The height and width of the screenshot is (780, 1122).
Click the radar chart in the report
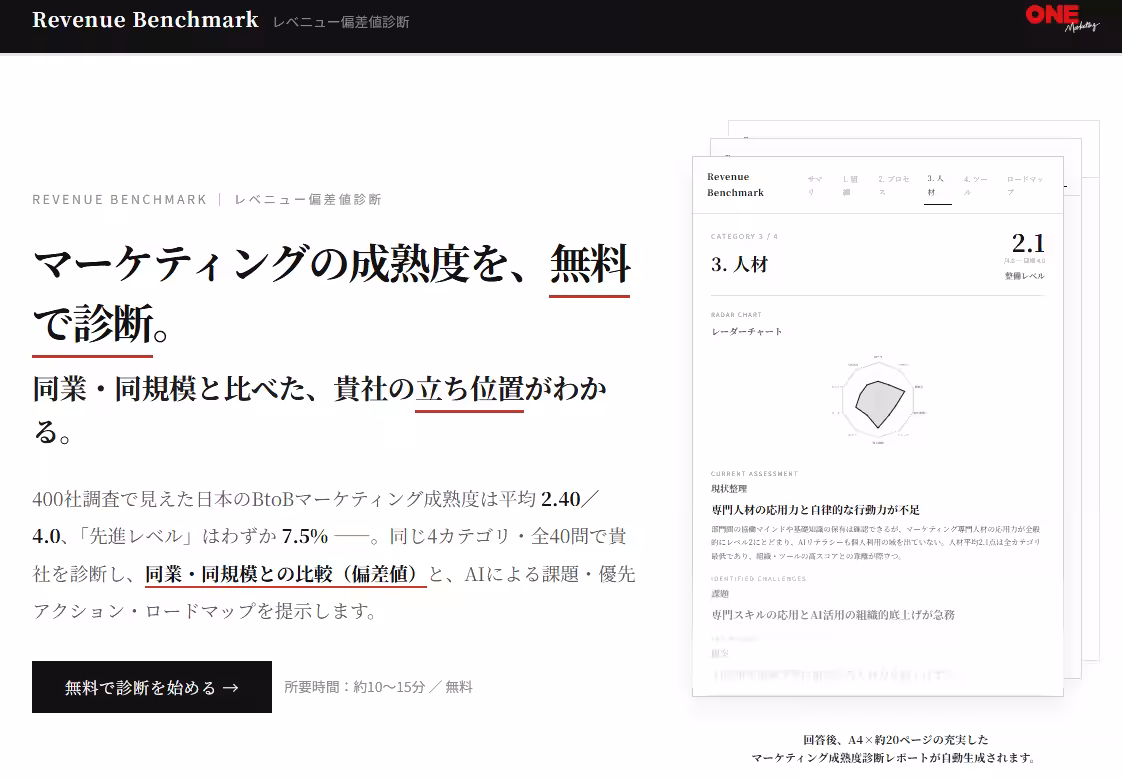tap(878, 399)
